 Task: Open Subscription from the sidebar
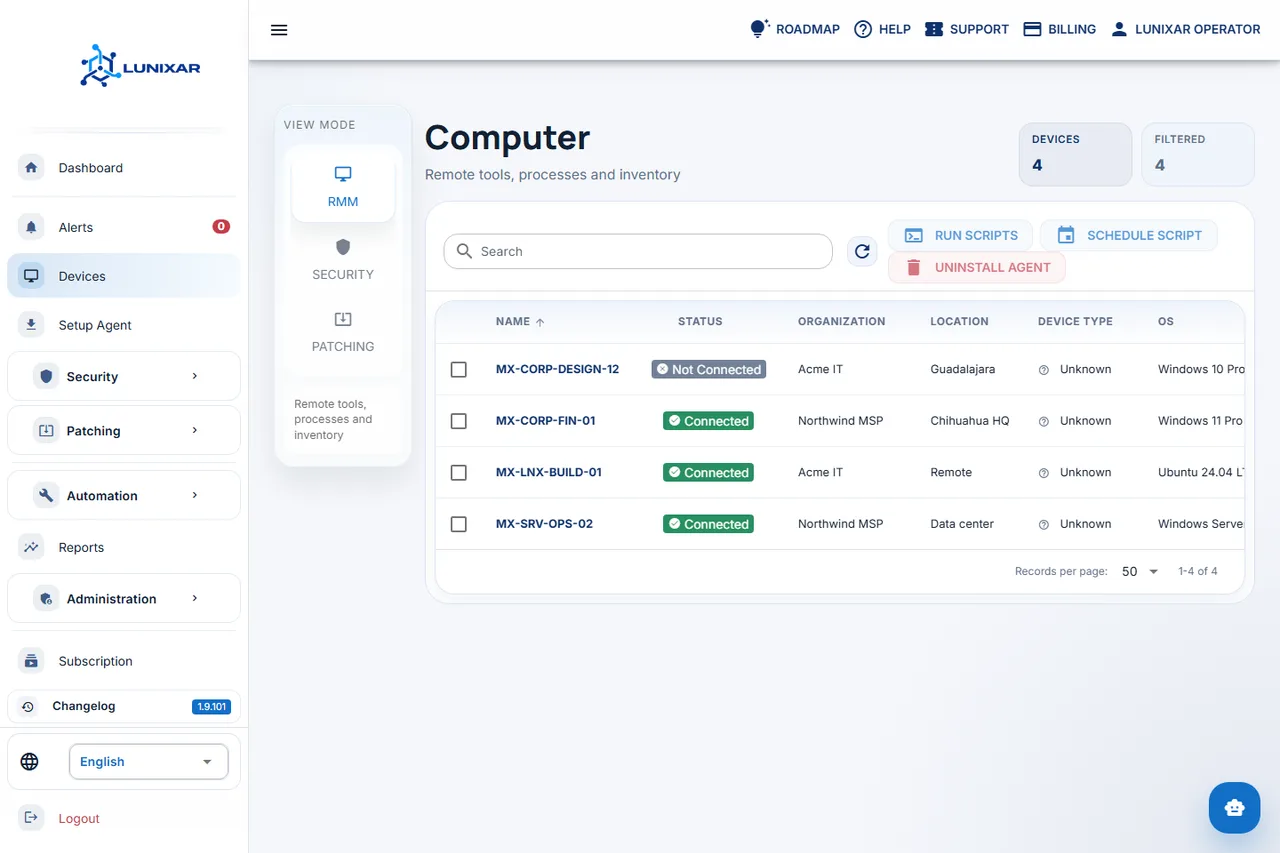[124, 660]
